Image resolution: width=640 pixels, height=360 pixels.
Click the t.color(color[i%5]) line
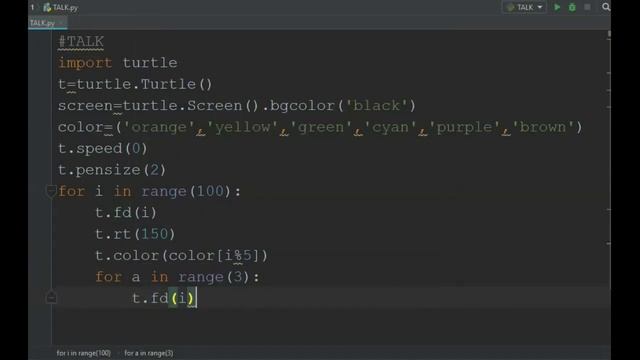(181, 256)
